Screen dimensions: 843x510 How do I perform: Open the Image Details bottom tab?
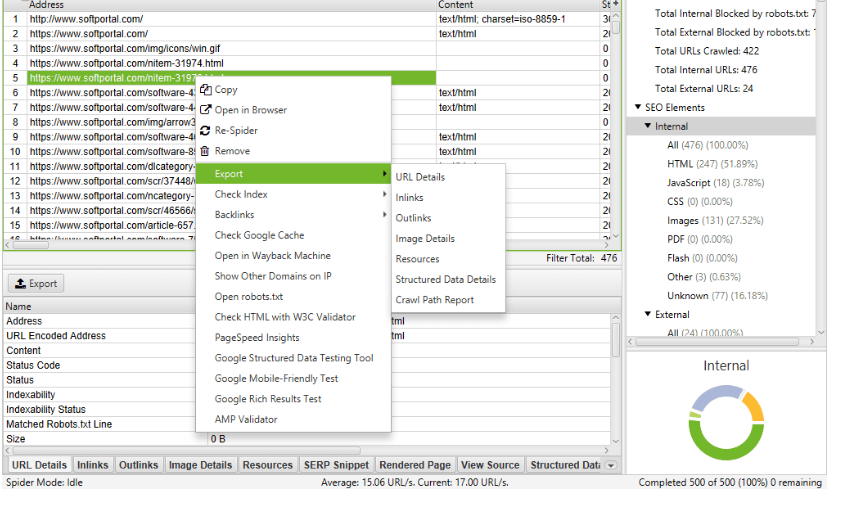(x=201, y=465)
